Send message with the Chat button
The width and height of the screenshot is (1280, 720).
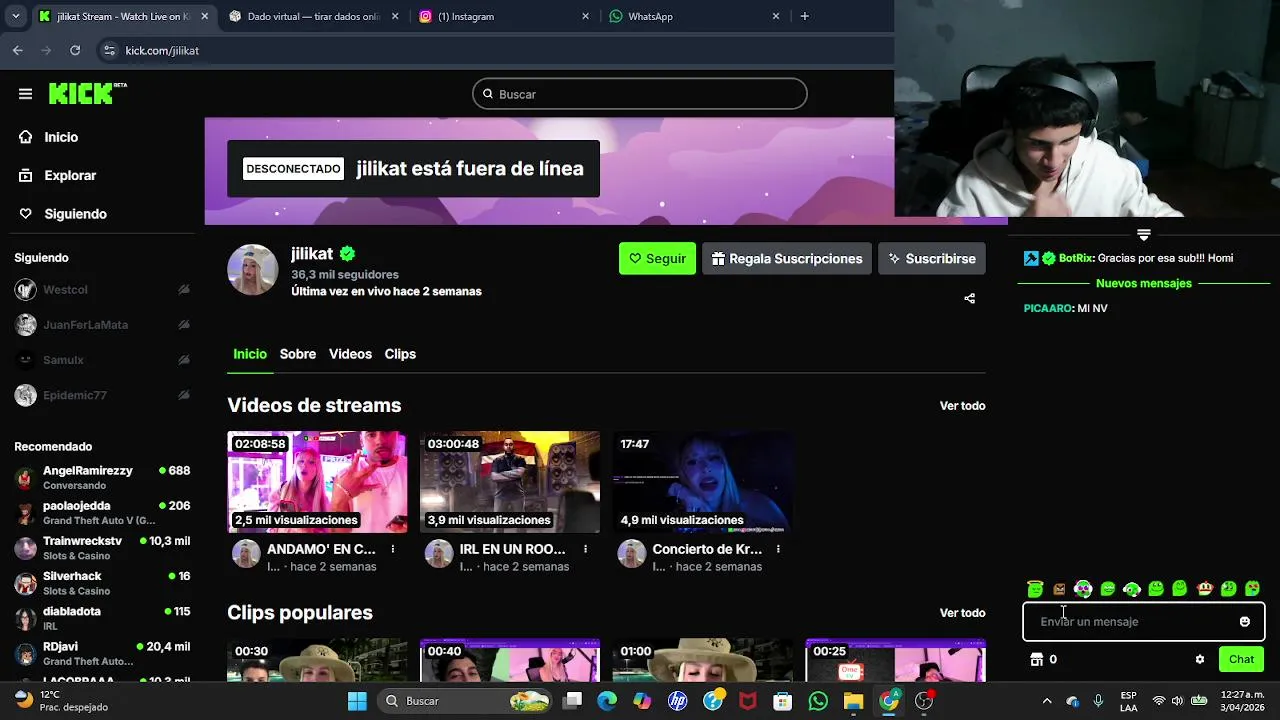click(1241, 659)
